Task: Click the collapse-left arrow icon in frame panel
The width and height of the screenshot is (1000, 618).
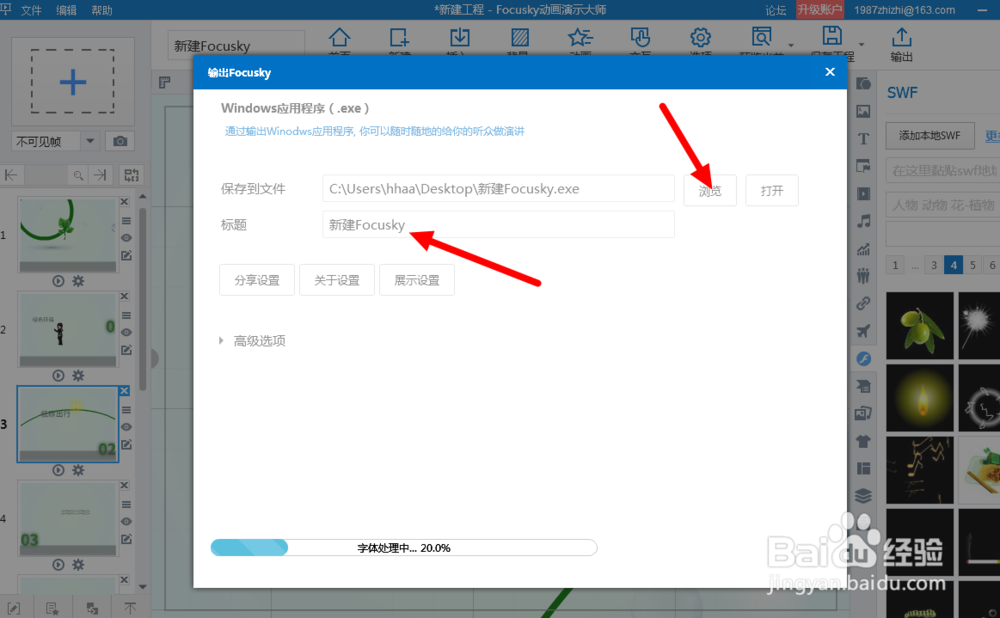Action: pos(11,175)
